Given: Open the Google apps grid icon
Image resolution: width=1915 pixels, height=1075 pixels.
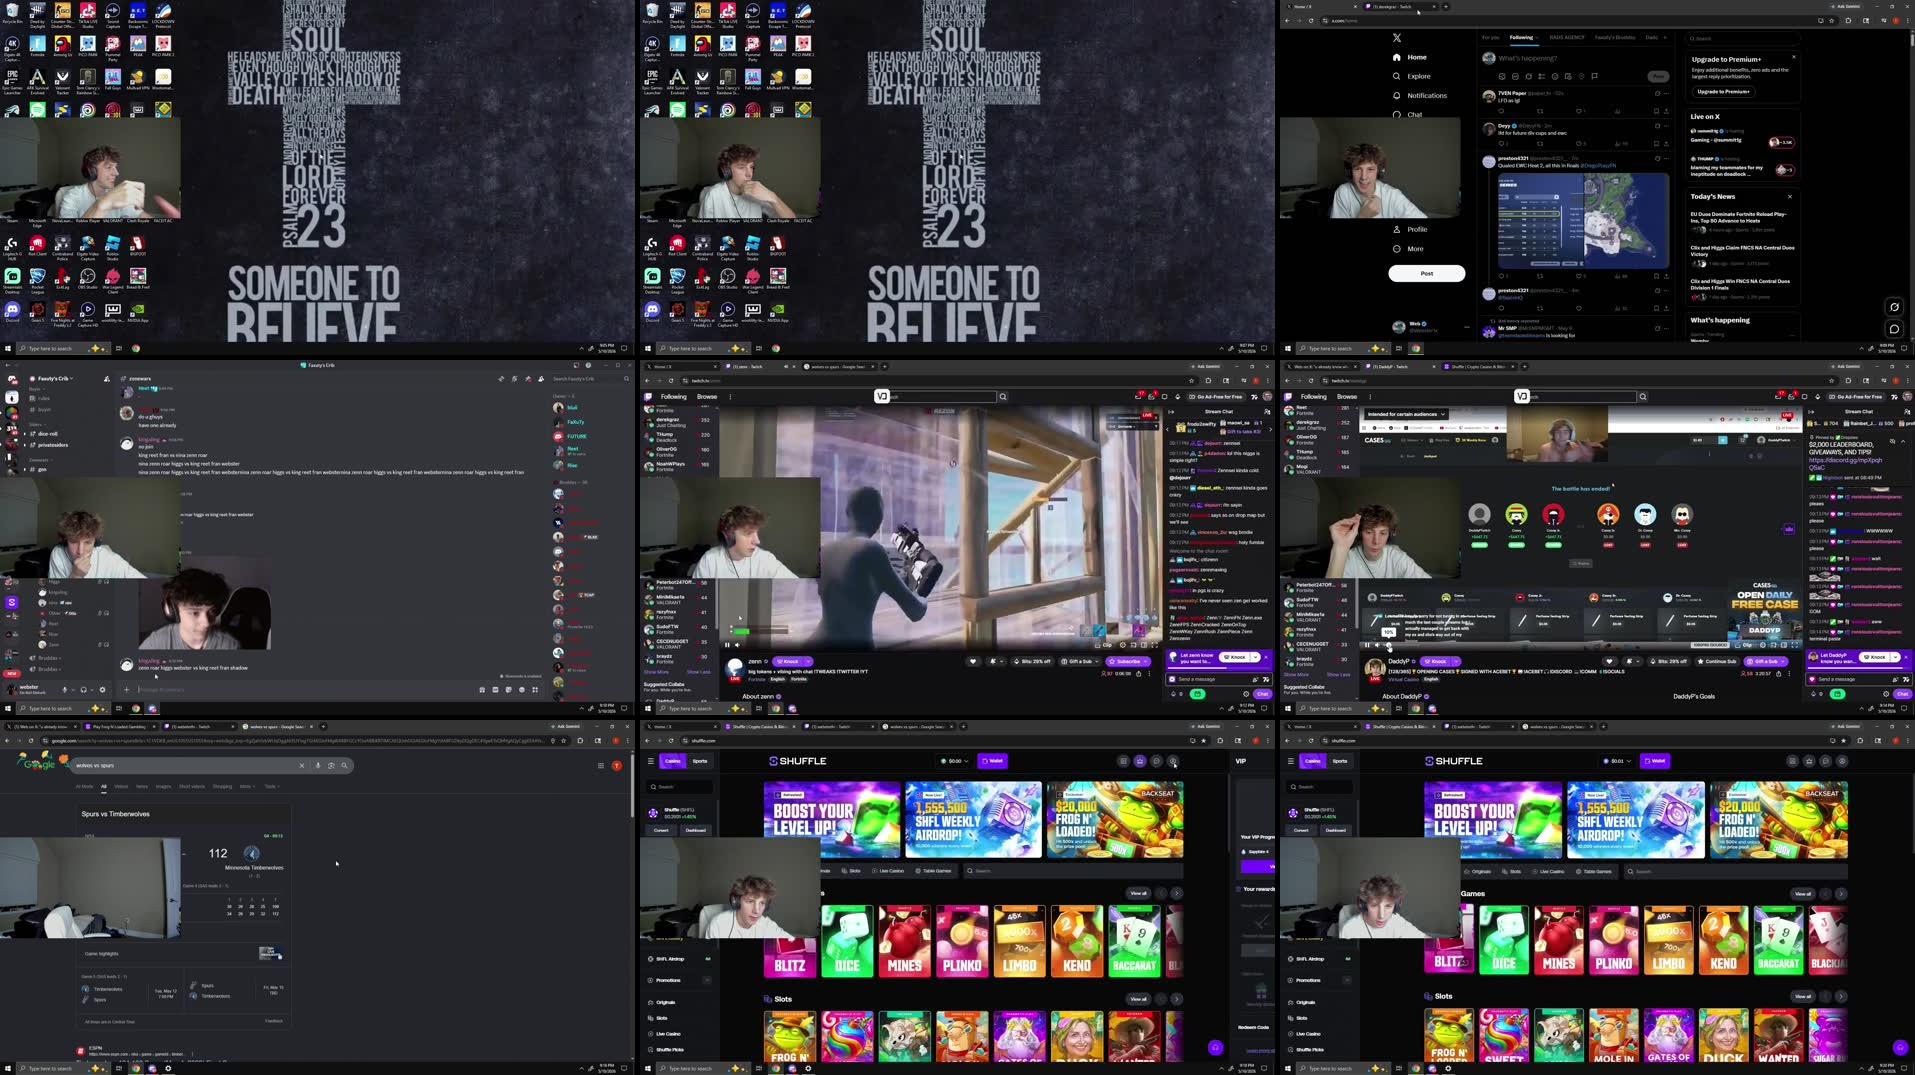Looking at the screenshot, I should coord(601,765).
